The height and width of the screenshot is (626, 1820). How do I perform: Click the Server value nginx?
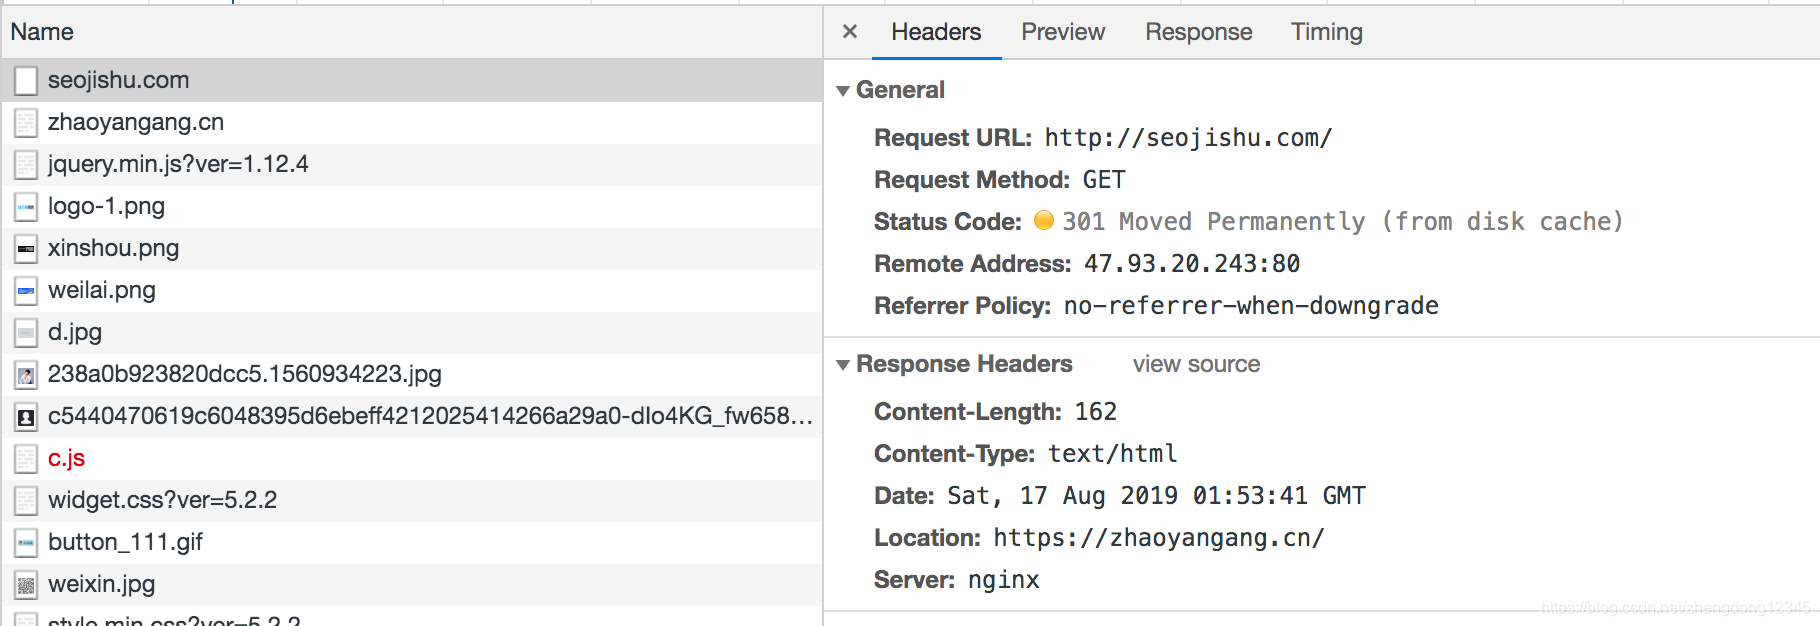click(x=1004, y=580)
